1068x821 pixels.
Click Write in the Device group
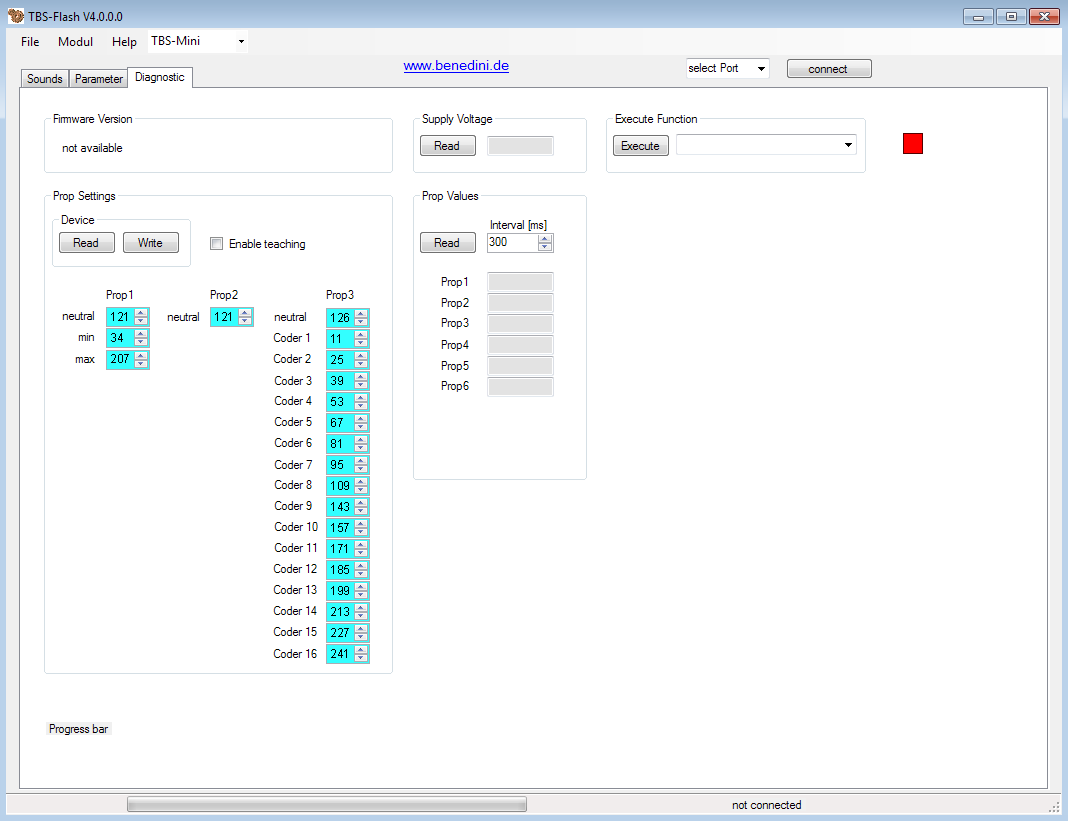pos(150,243)
